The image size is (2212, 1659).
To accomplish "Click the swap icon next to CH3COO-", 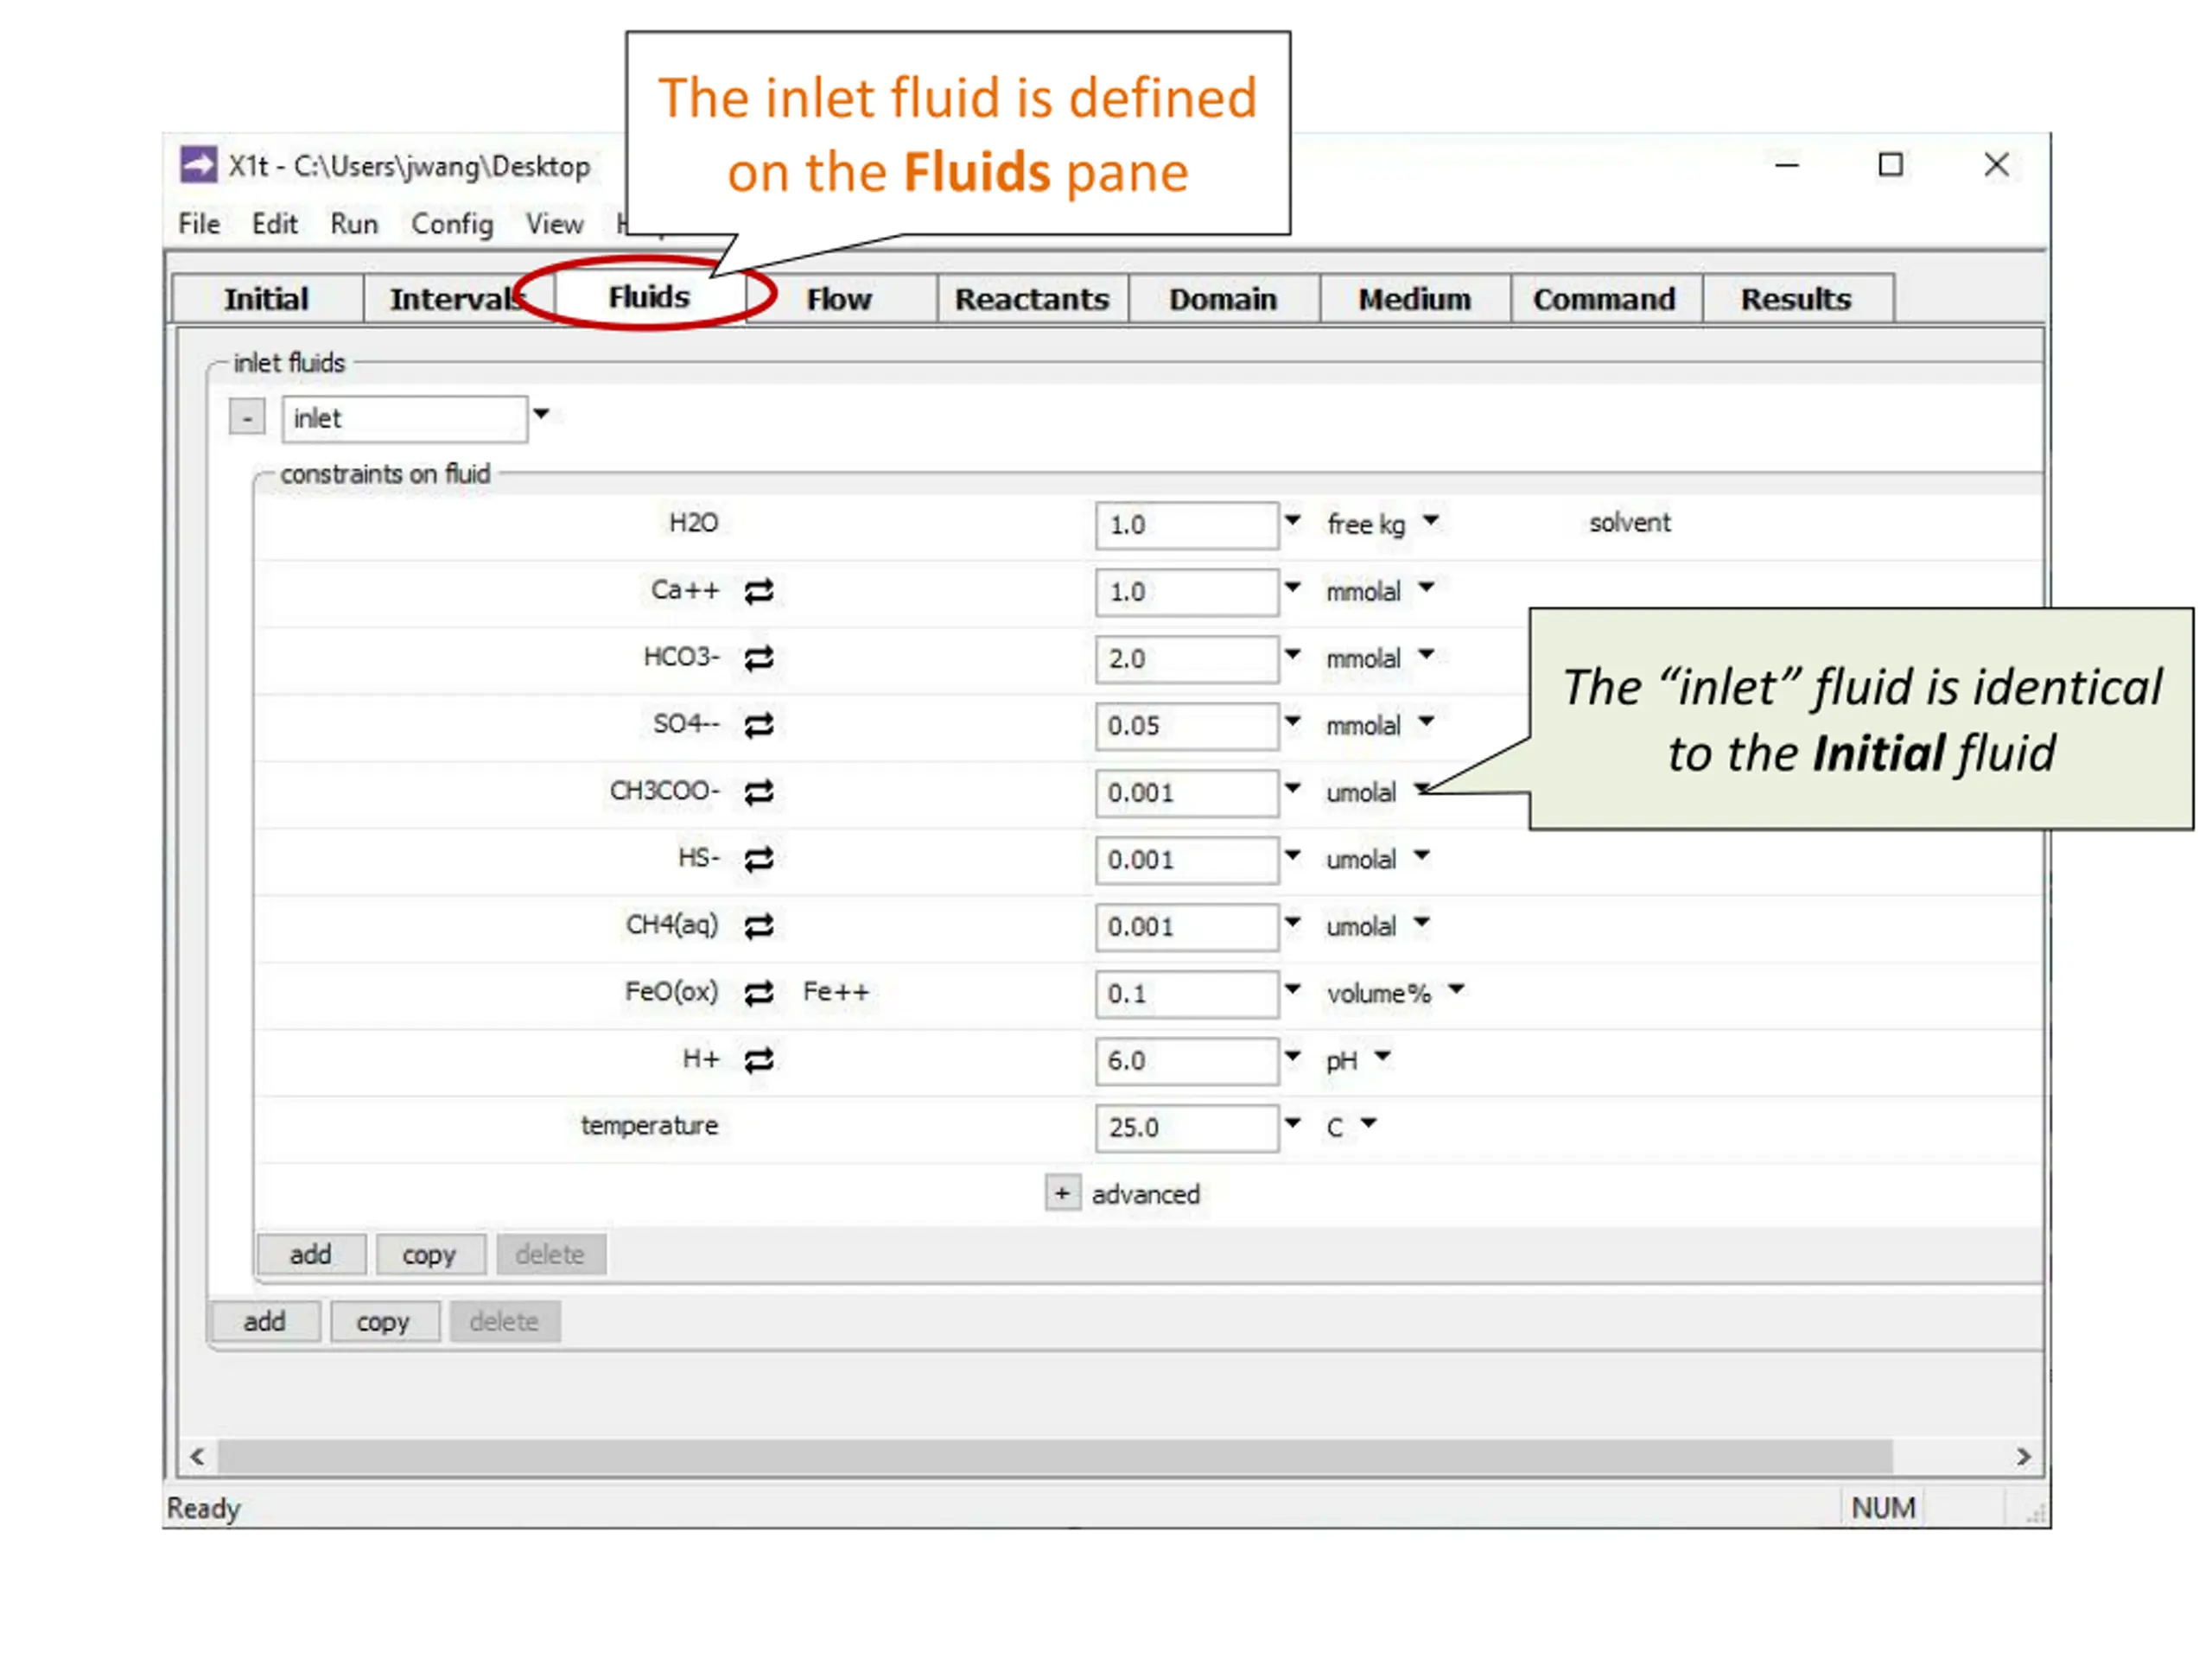I will (759, 792).
